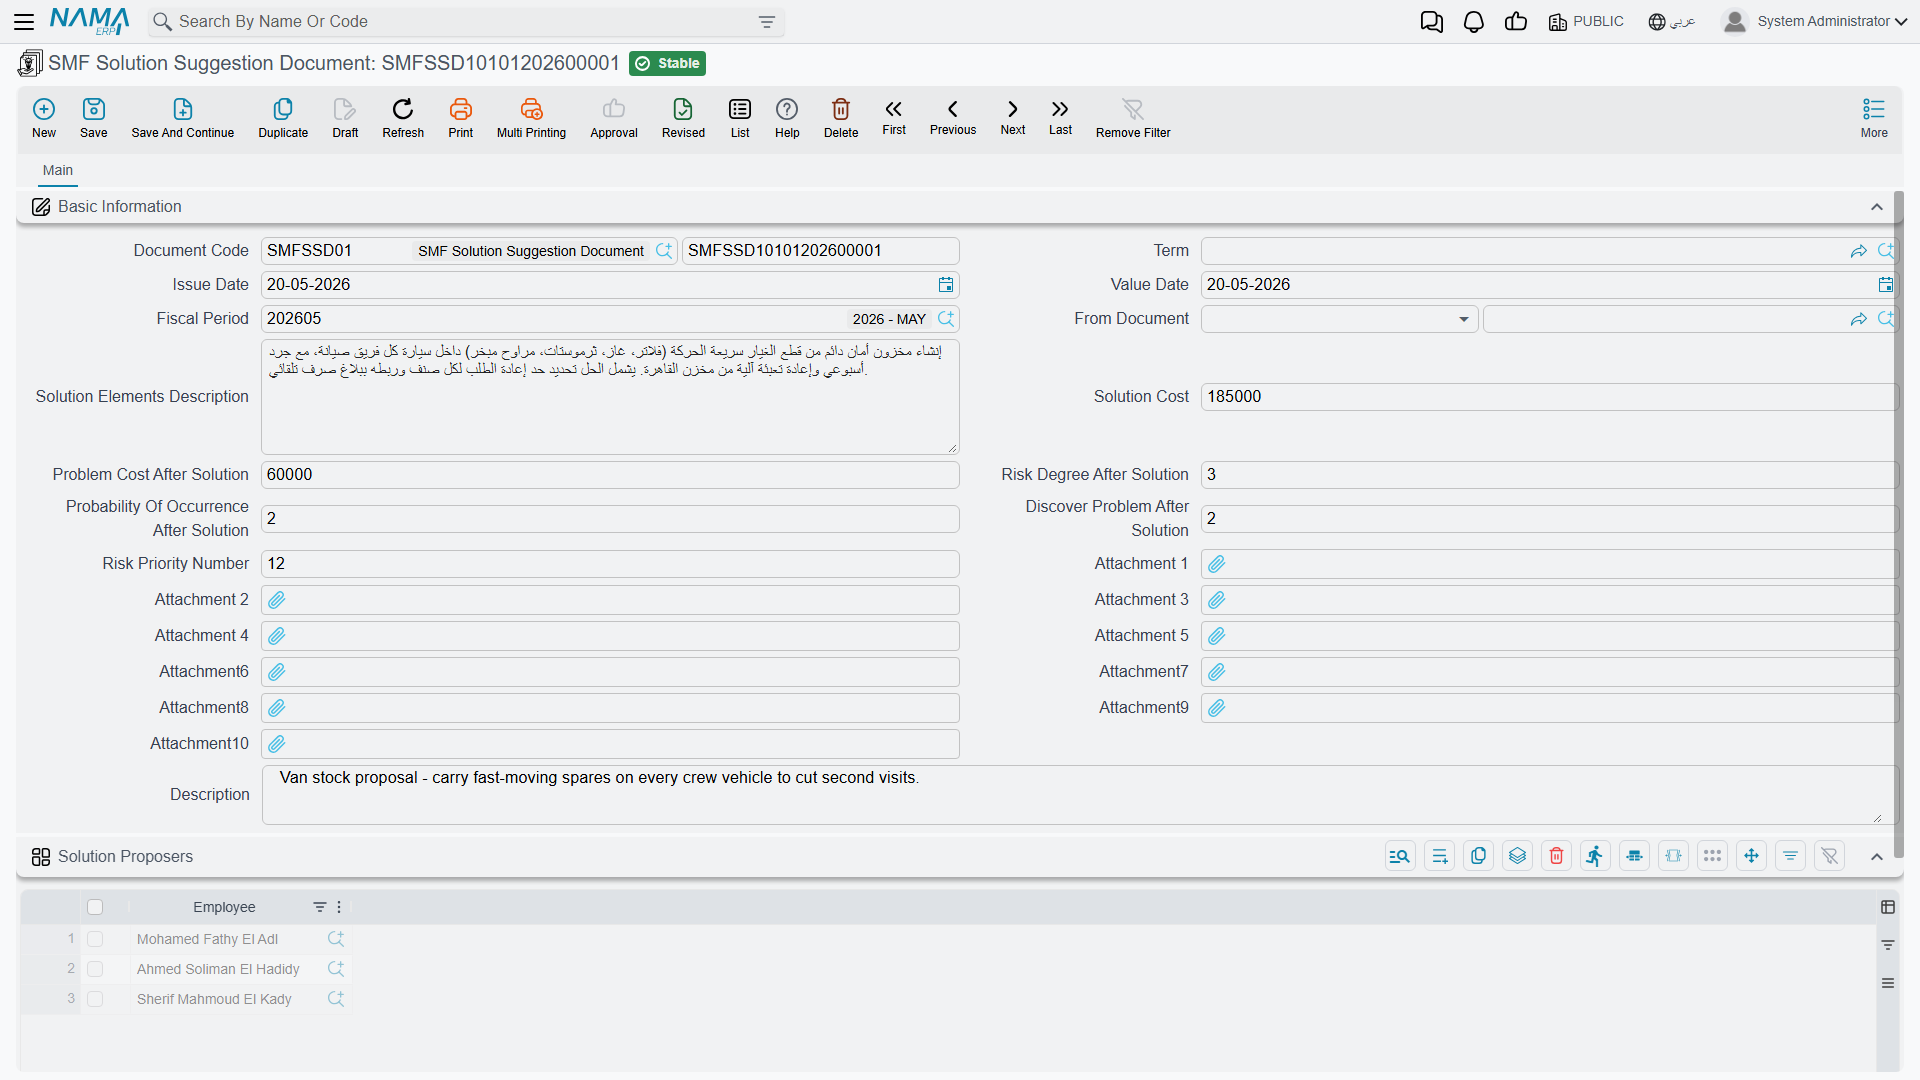The width and height of the screenshot is (1920, 1080).
Task: Open the chat messages icon
Action: 1432,21
